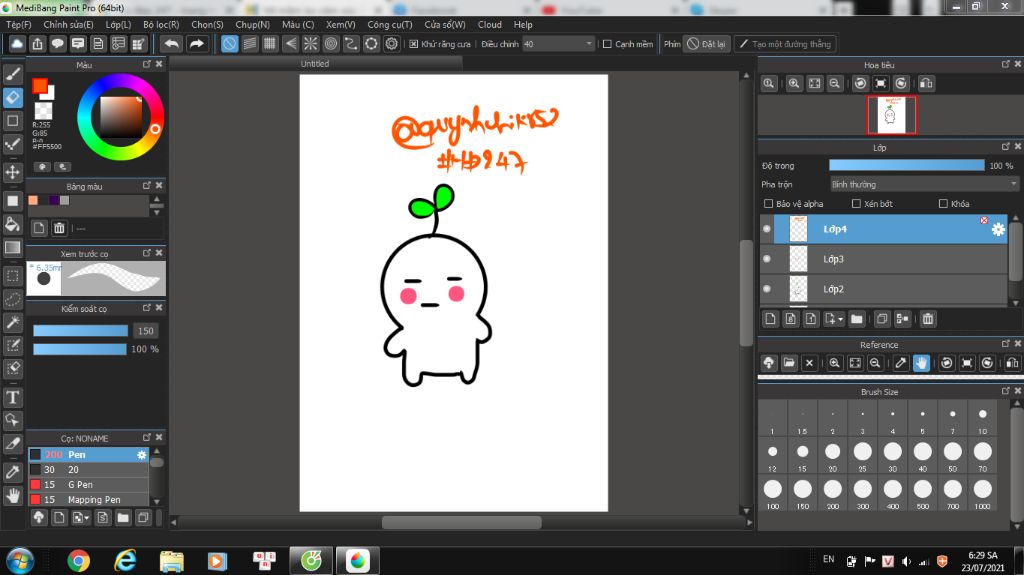Undock the Lớp layers panel
This screenshot has height=575, width=1024.
pos(1005,147)
